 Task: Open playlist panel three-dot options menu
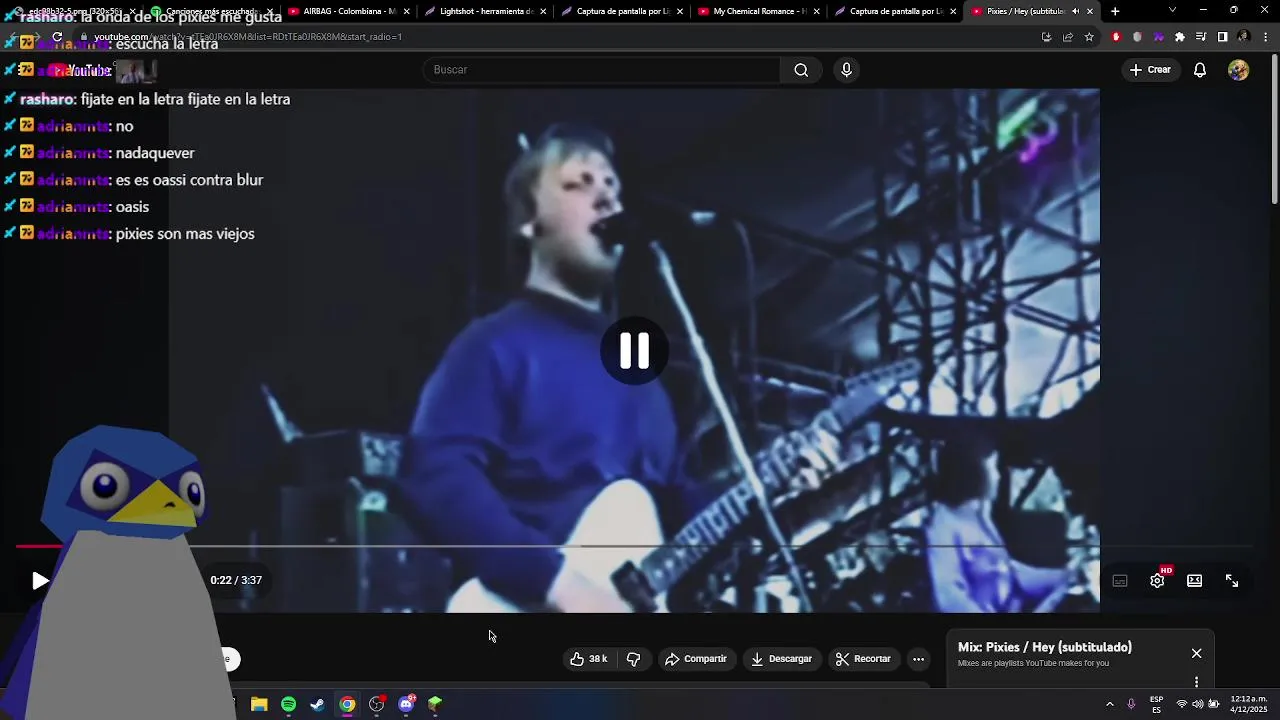1196,682
